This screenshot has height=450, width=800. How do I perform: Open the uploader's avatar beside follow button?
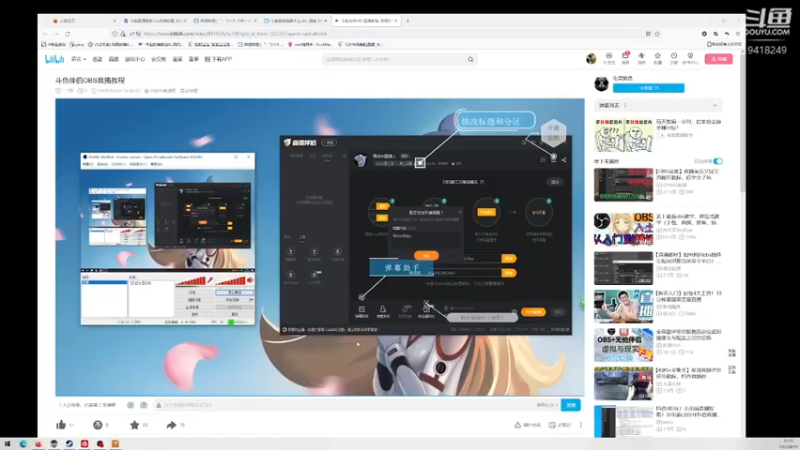pyautogui.click(x=602, y=84)
